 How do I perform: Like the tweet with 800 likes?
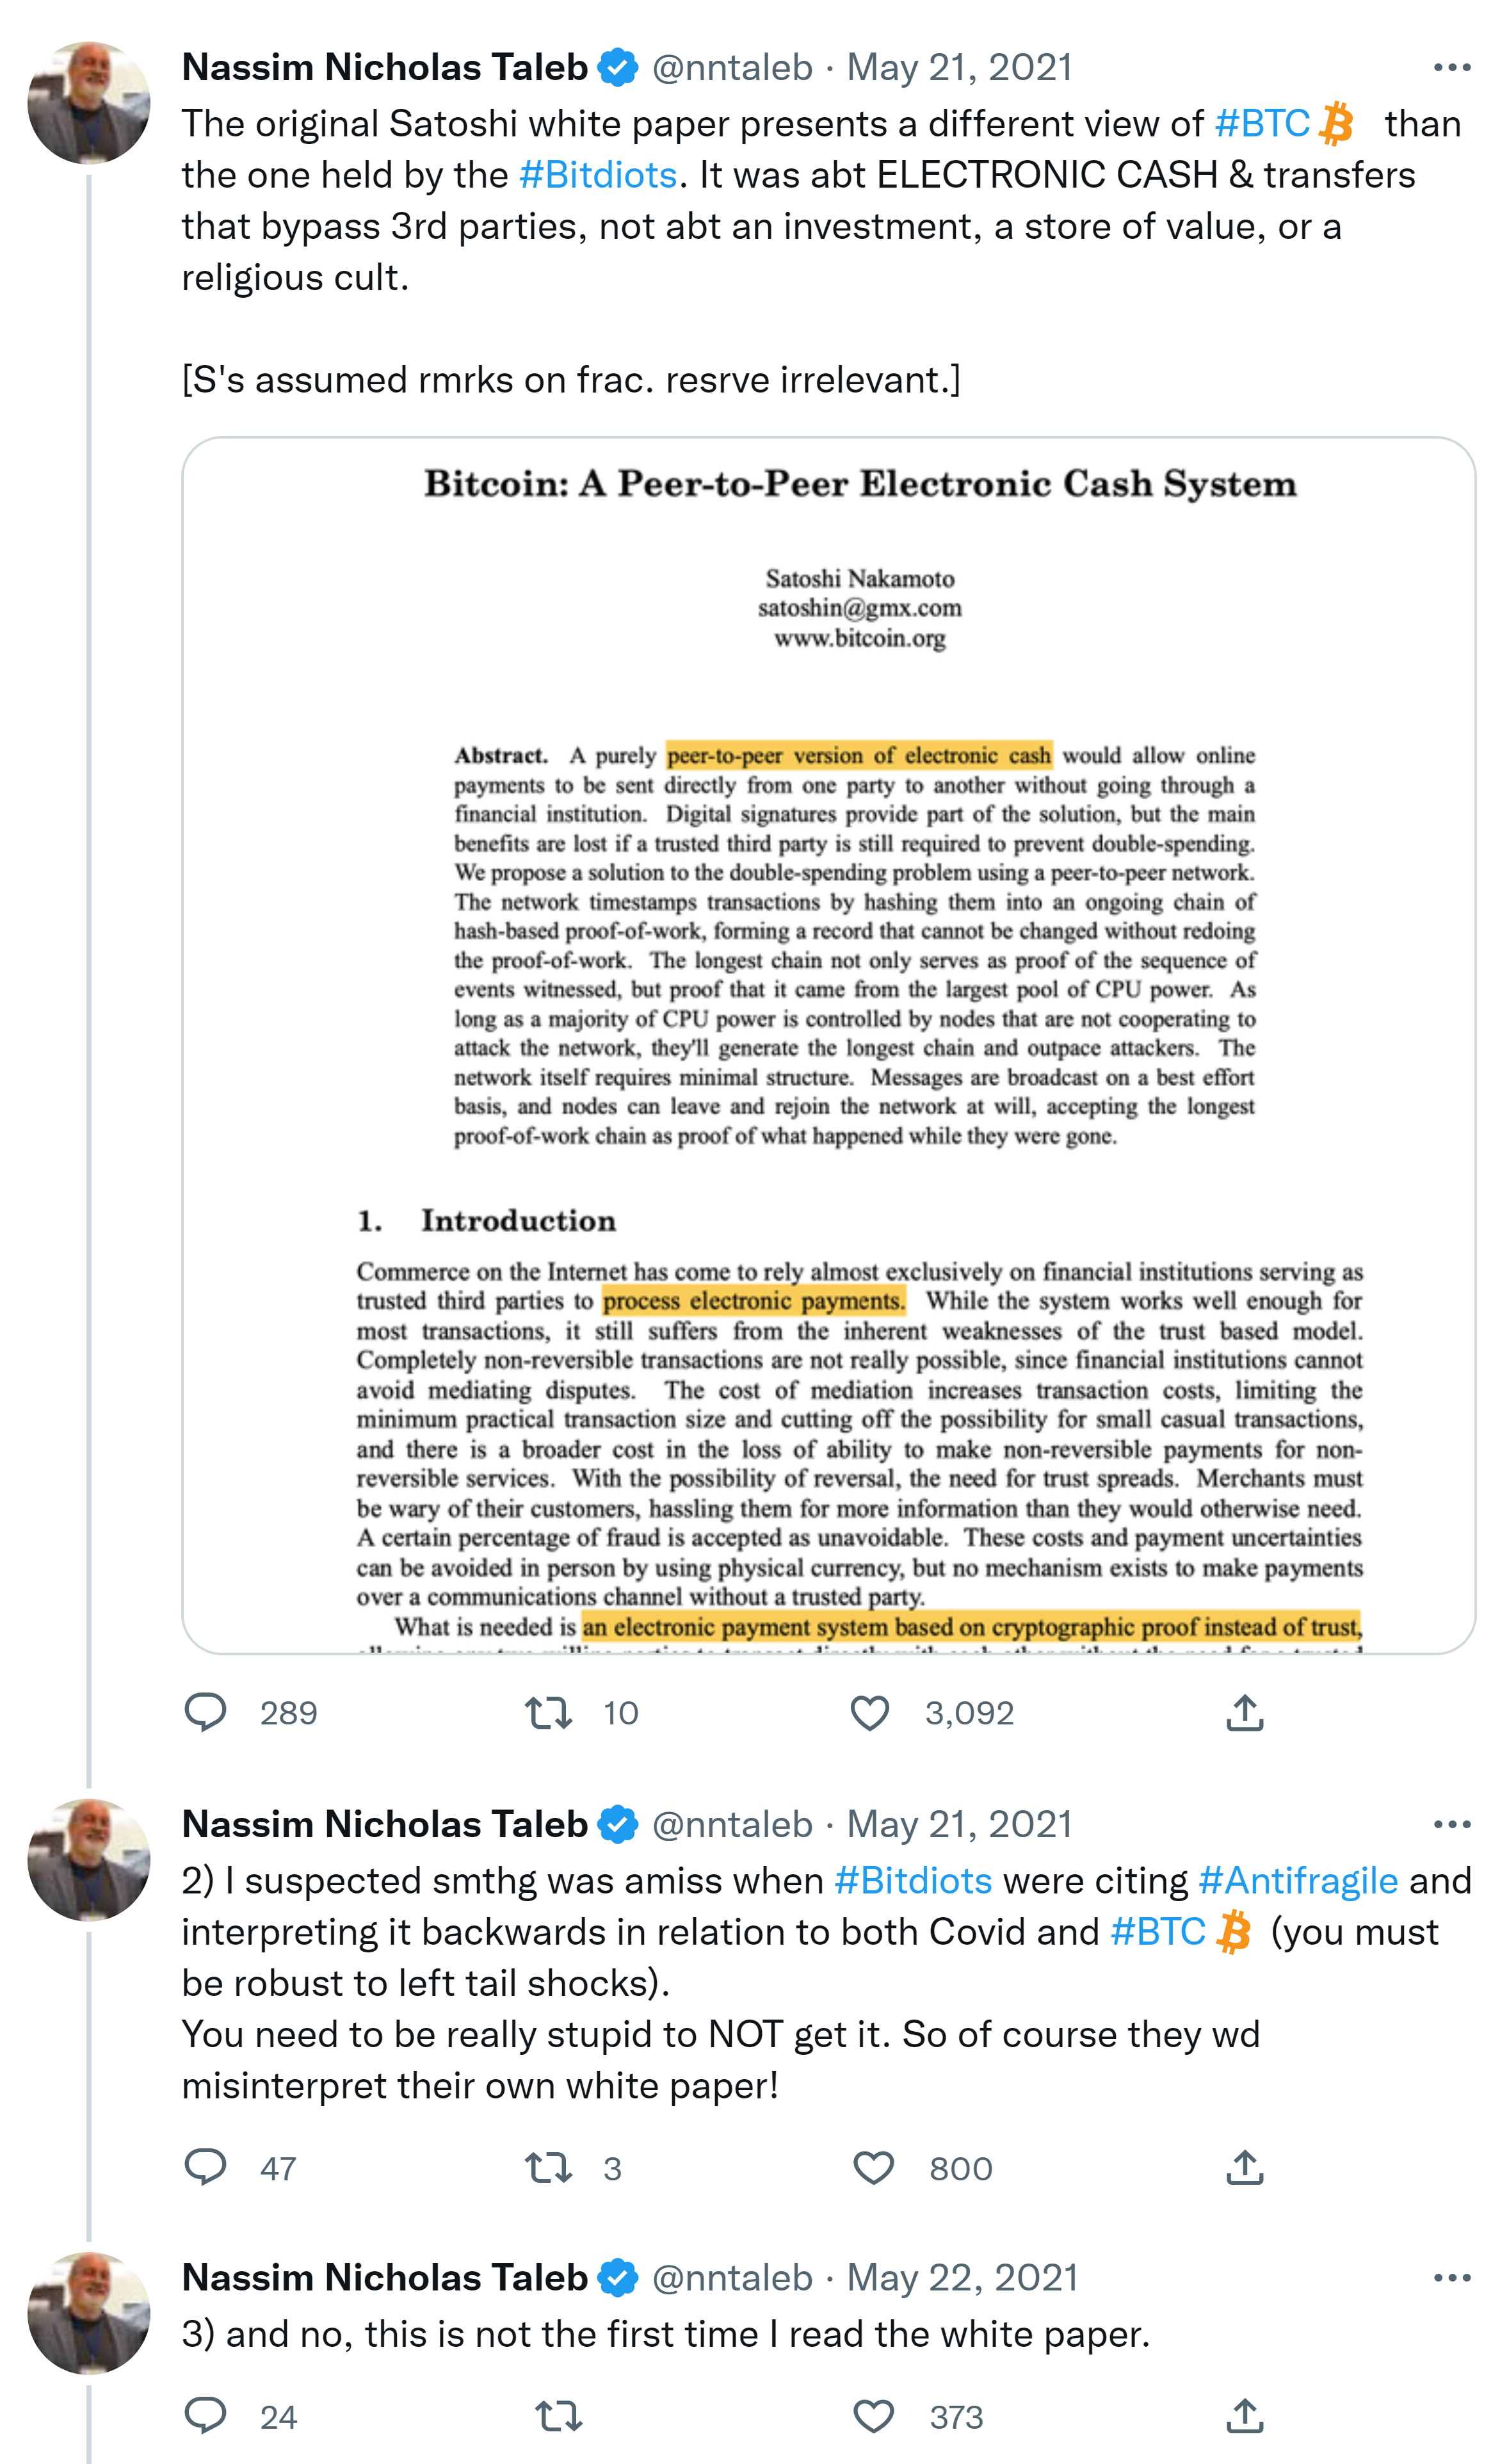pos(873,2167)
